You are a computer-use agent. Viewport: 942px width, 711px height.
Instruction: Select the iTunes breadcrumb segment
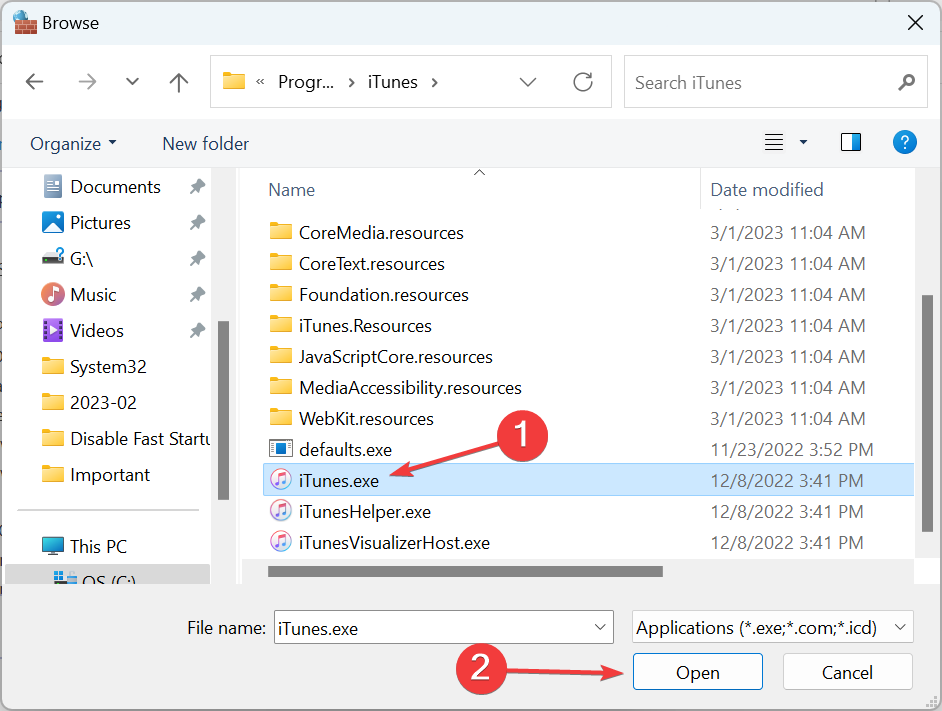[x=392, y=82]
